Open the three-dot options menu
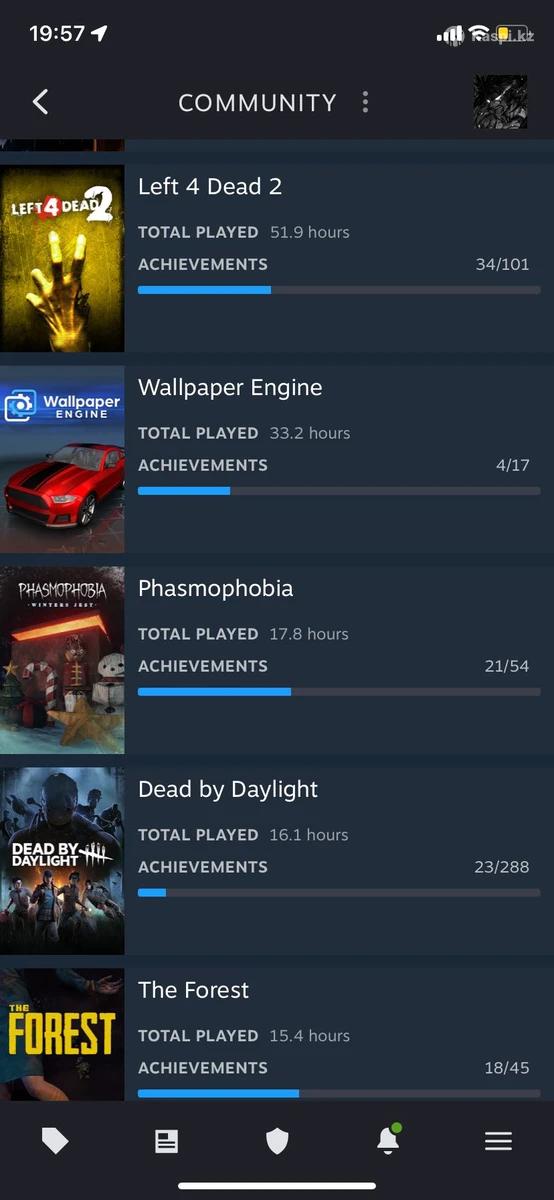The height and width of the screenshot is (1200, 554). 365,102
